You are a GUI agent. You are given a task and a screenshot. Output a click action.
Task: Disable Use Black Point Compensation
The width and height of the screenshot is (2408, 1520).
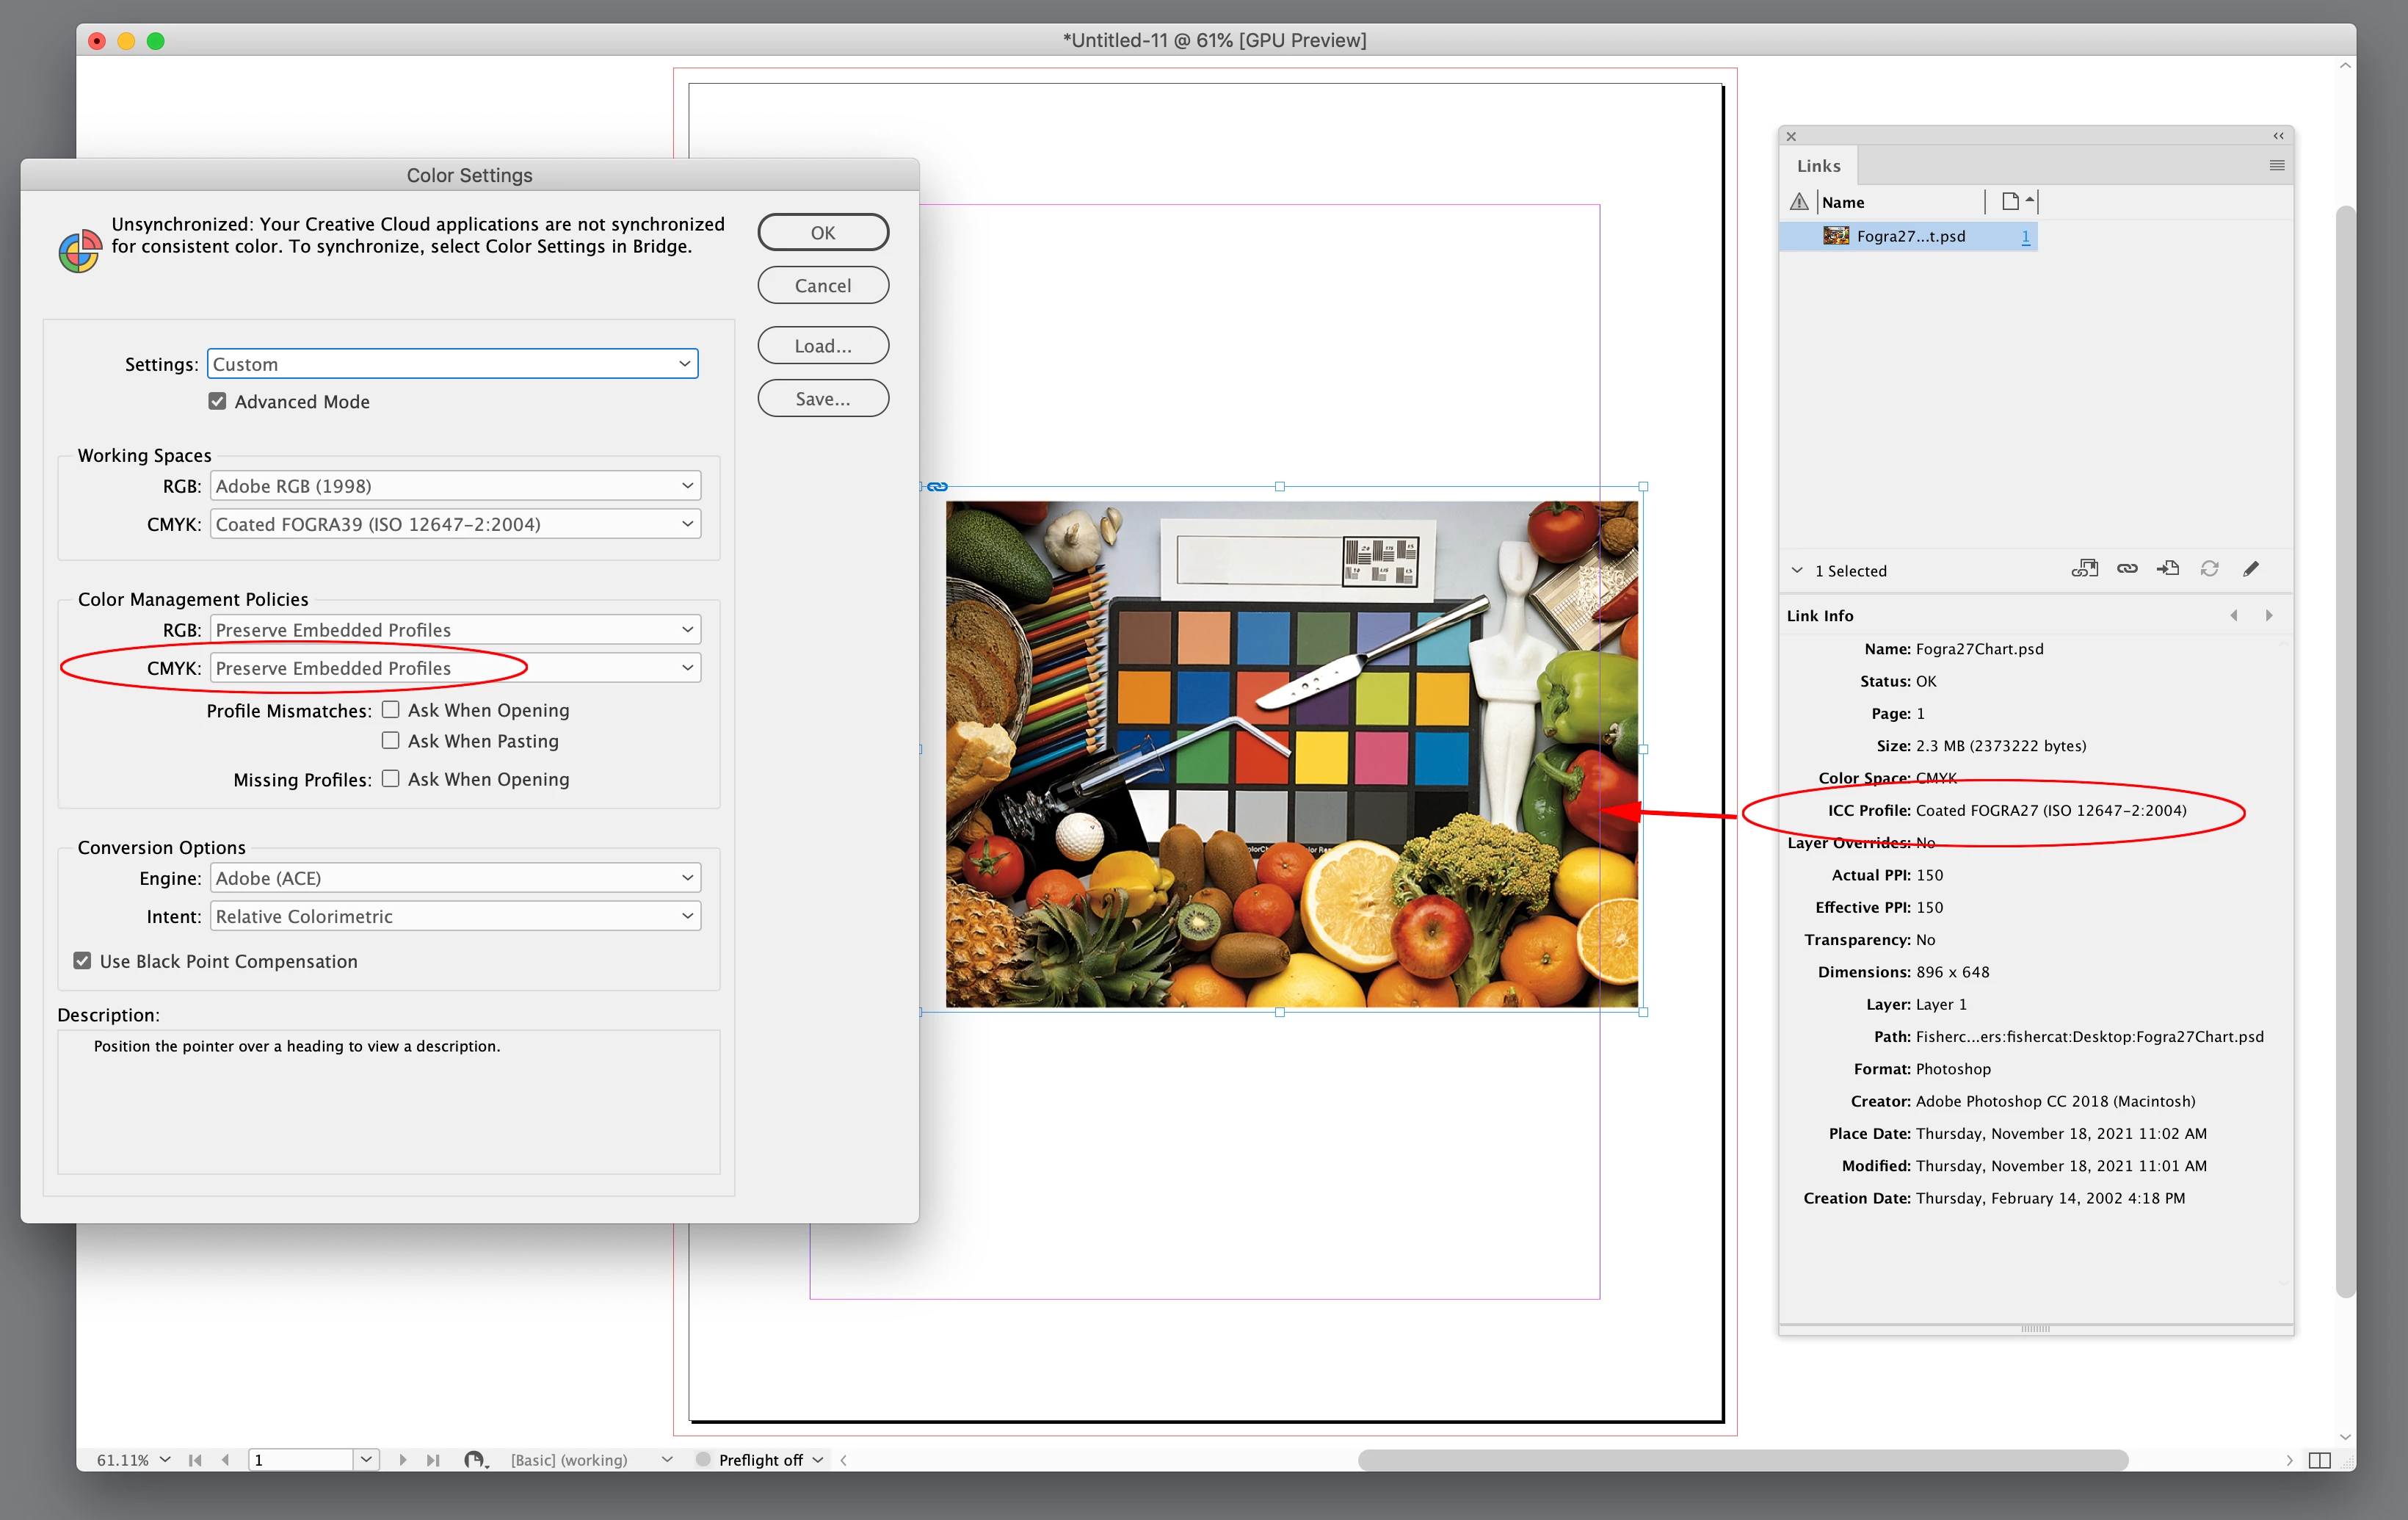click(83, 961)
